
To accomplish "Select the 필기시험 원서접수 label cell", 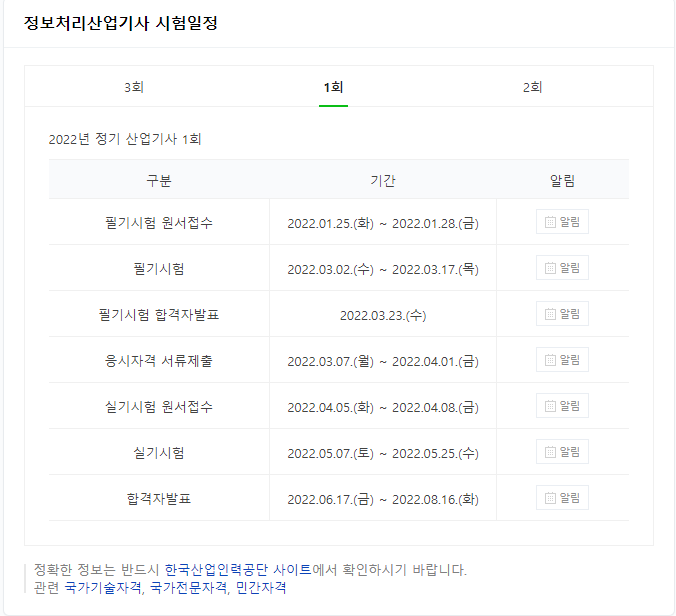I will (159, 222).
